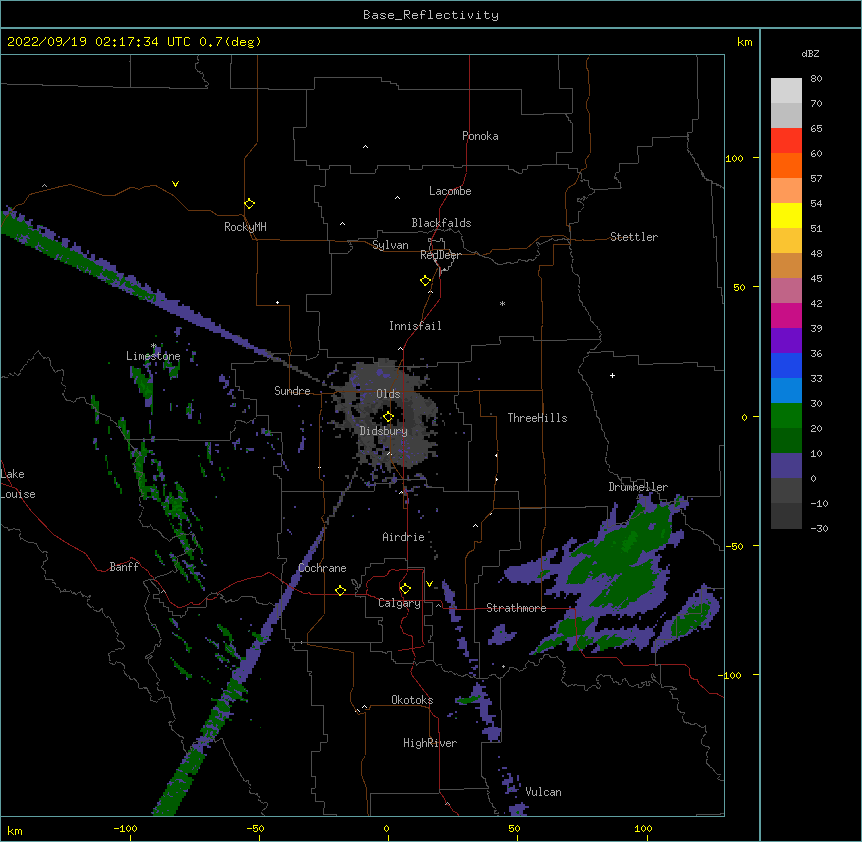Click the asterisk marker above Limestone label
Screen dimensions: 862x842
click(154, 346)
